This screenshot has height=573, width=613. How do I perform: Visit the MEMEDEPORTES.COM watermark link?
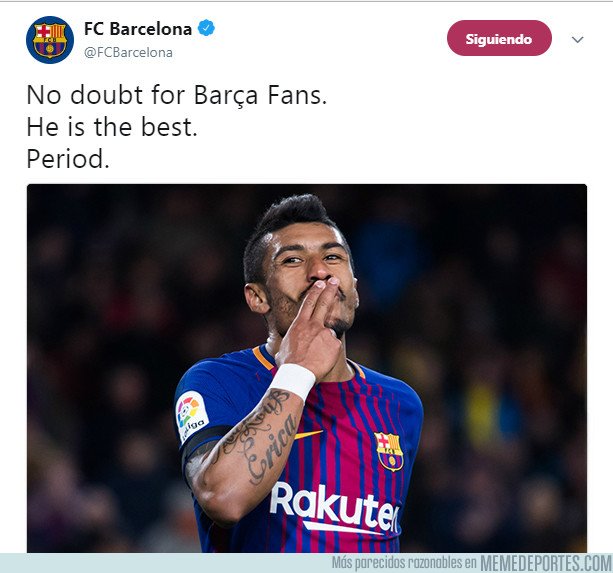546,563
